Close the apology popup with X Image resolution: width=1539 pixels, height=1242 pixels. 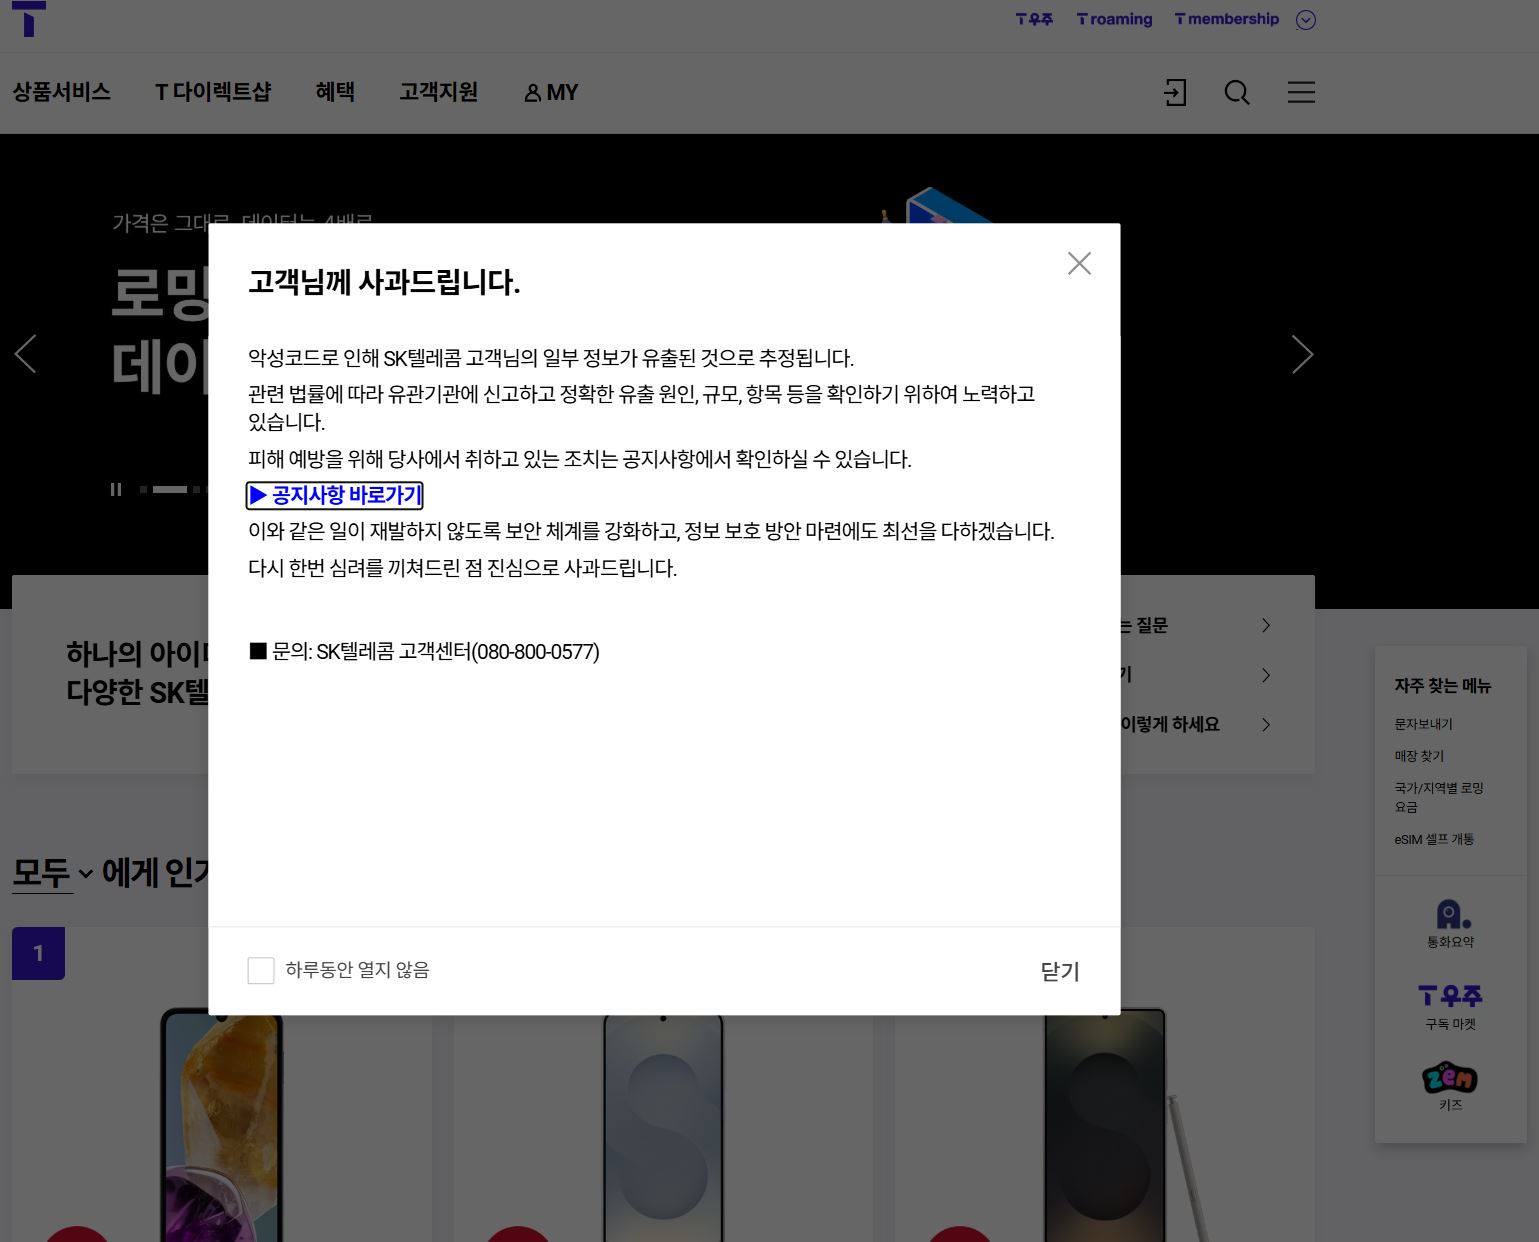(1079, 263)
